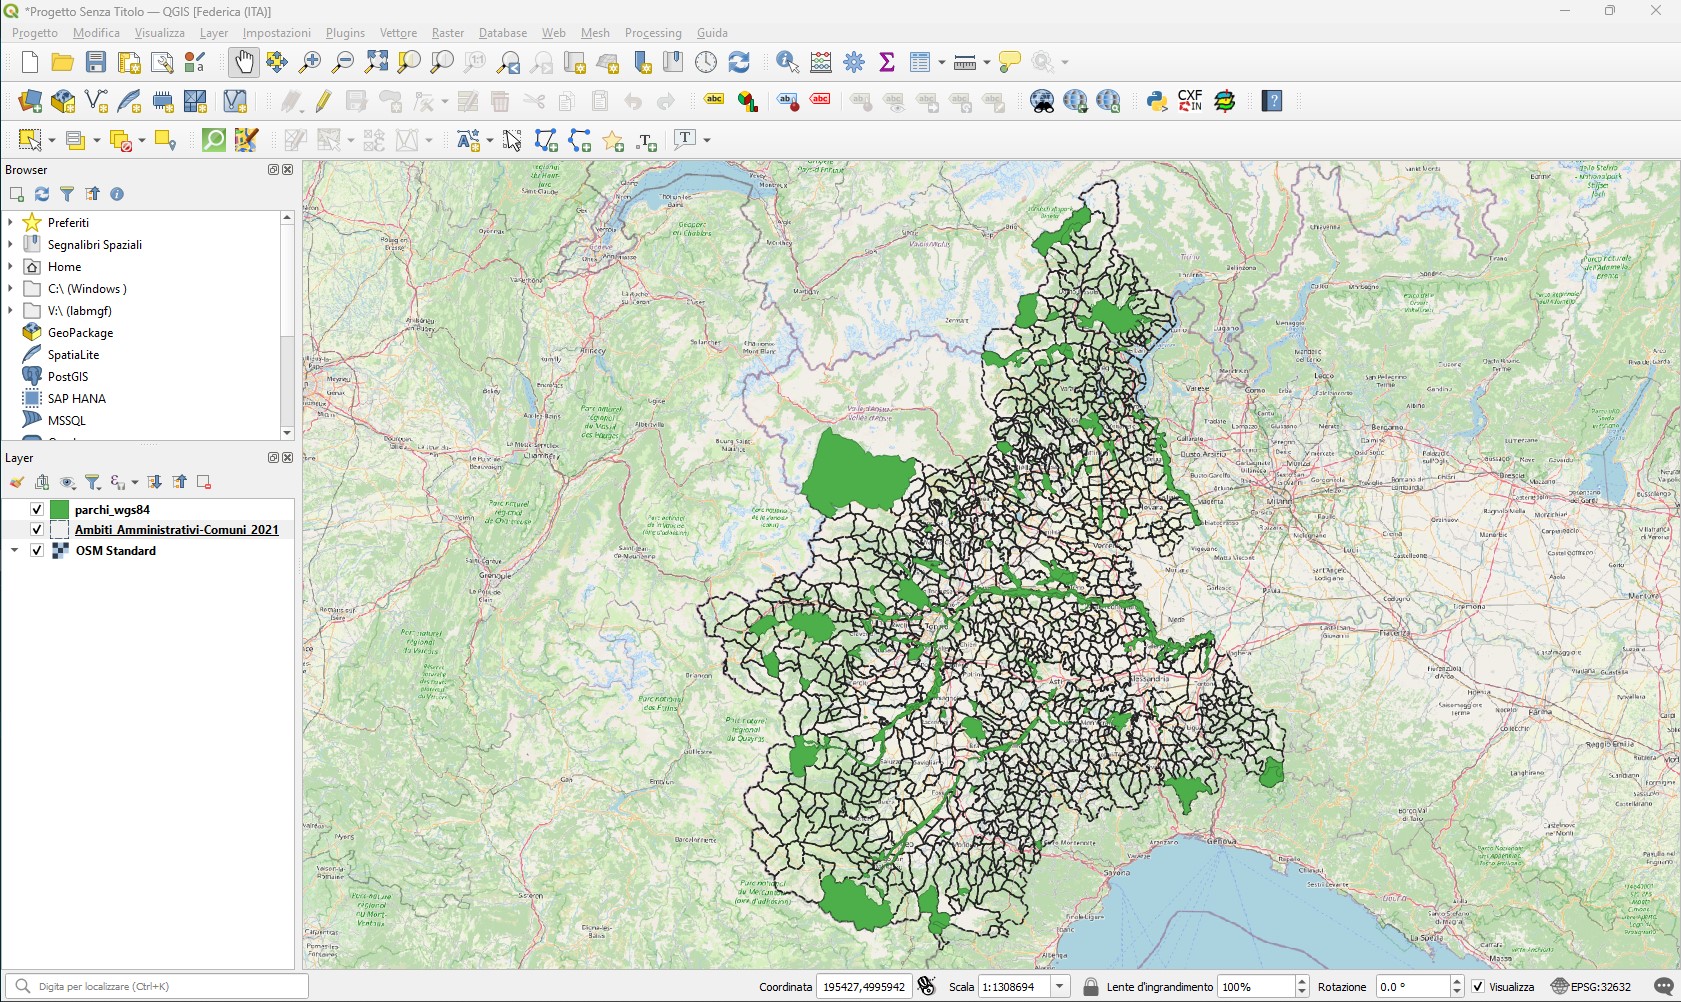Click the Identify Features tool
The height and width of the screenshot is (1002, 1681).
[x=787, y=62]
